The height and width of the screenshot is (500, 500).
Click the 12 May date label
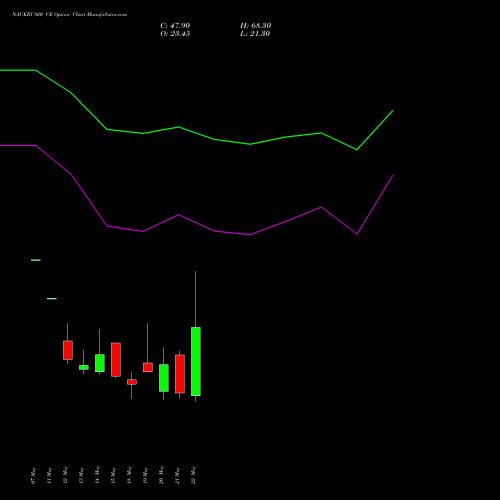65,476
